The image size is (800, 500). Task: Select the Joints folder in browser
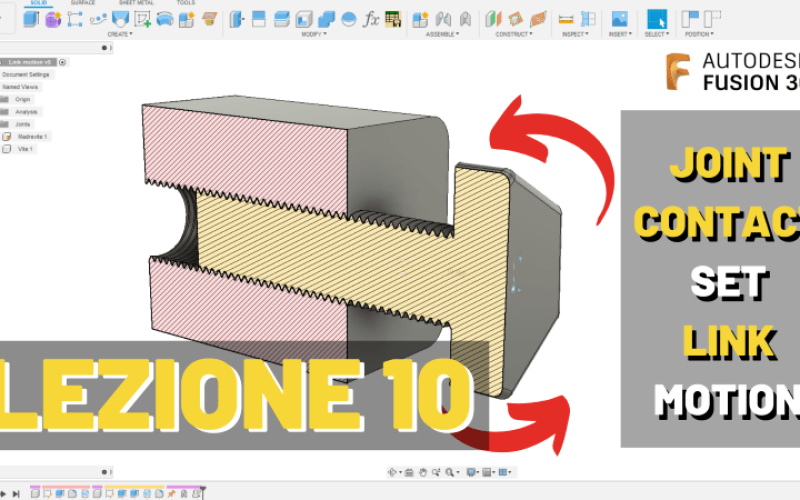tap(22, 124)
